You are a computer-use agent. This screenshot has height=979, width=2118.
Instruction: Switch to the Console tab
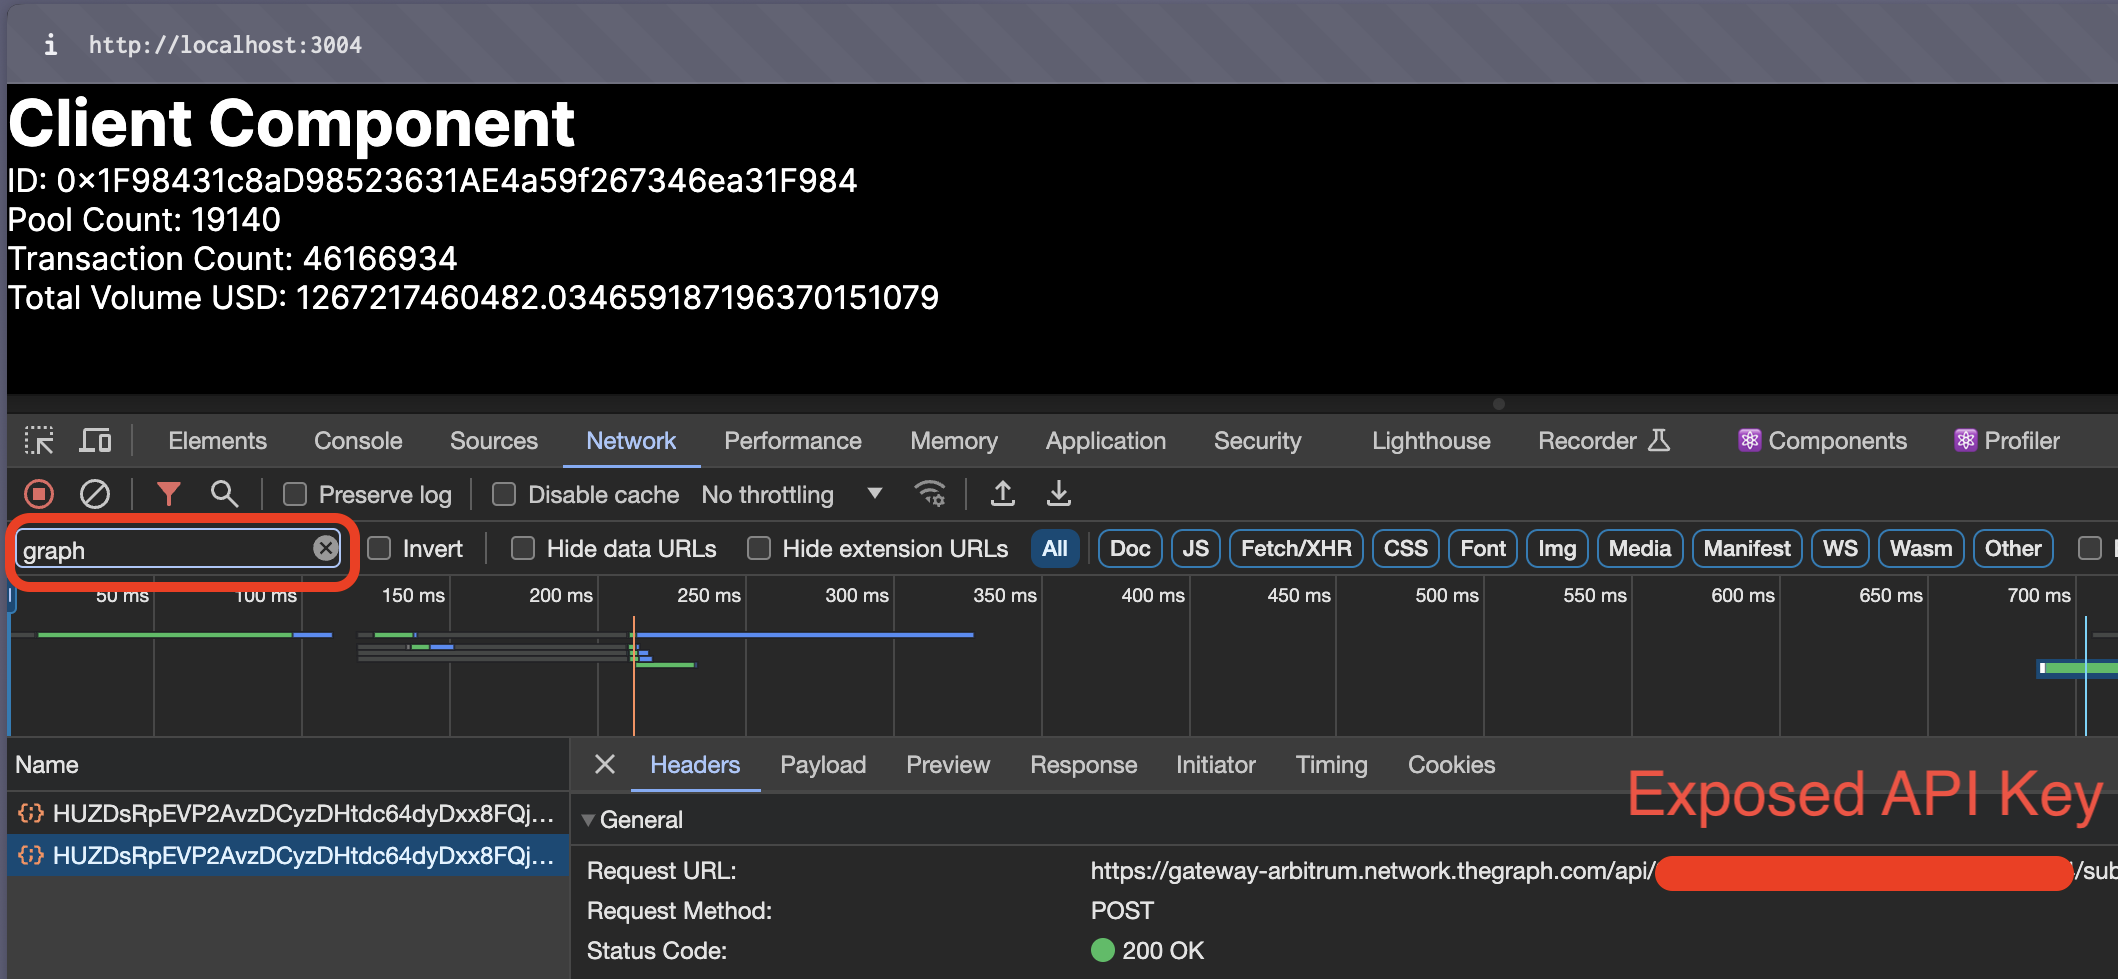click(x=358, y=441)
